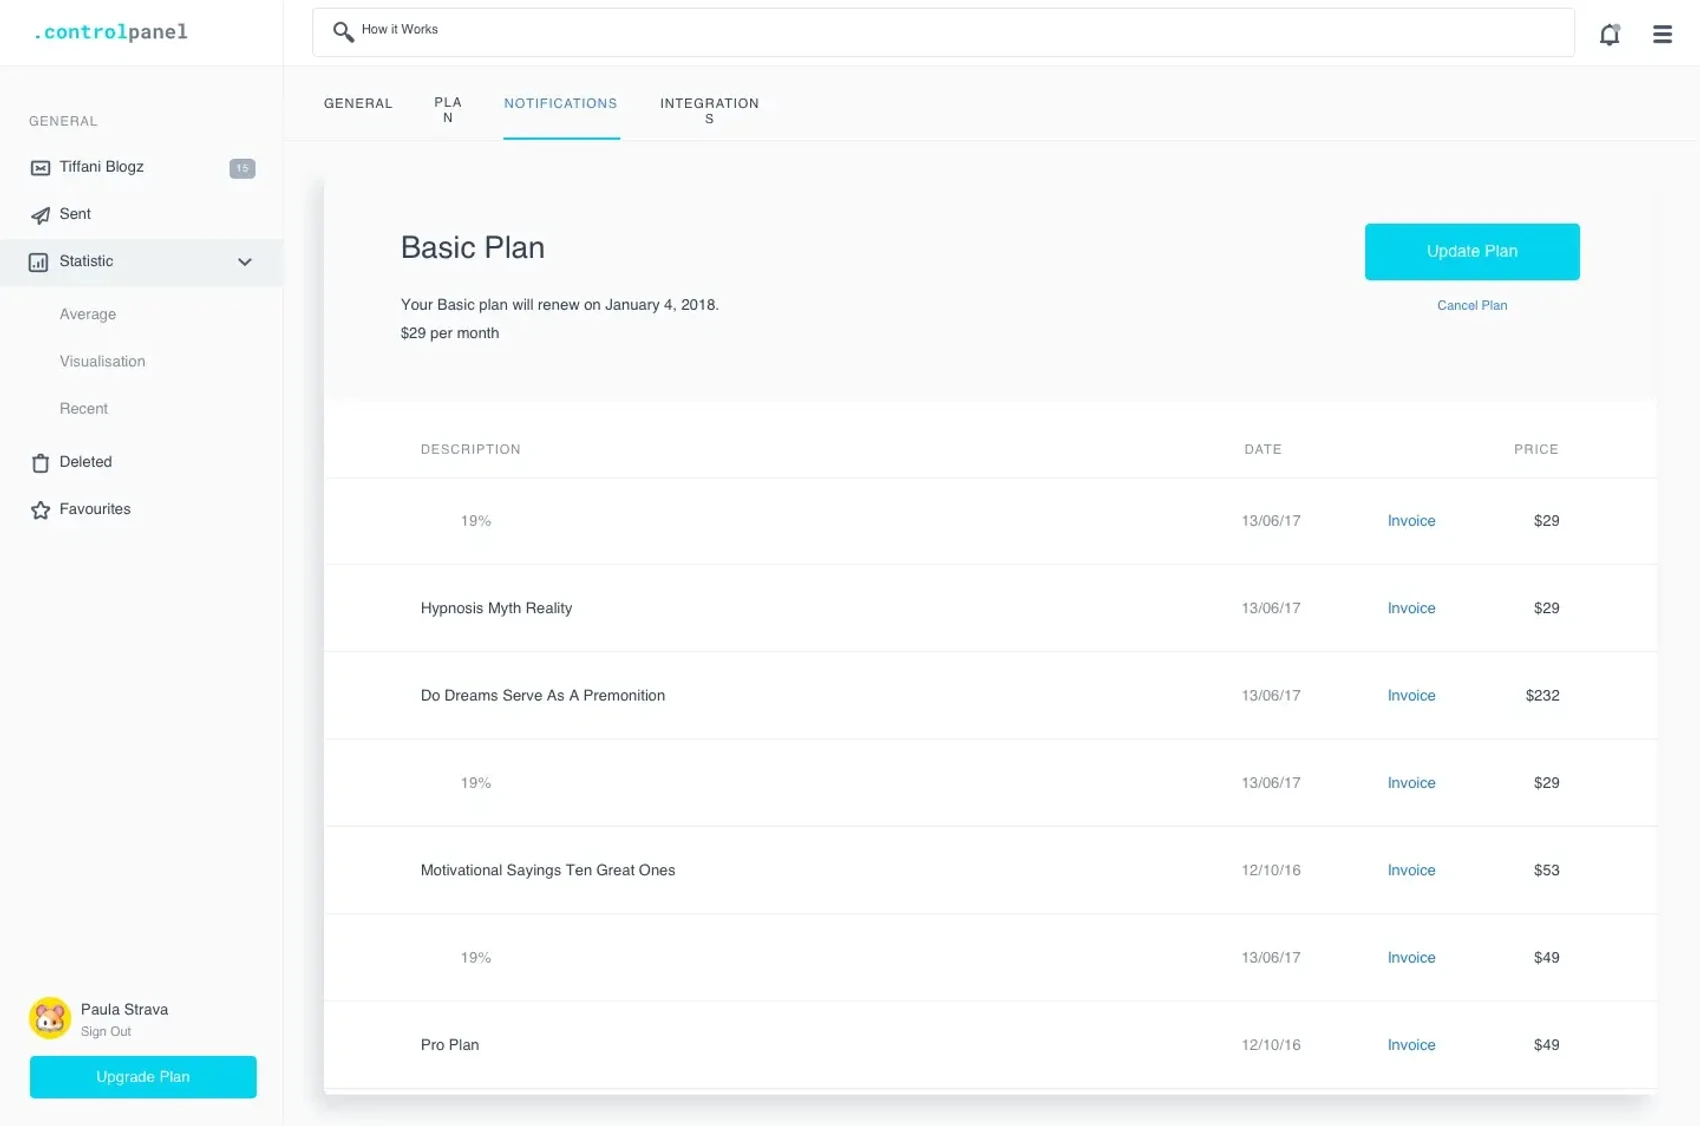The height and width of the screenshot is (1126, 1700).
Task: Click the Favourites star icon
Action: pos(40,510)
